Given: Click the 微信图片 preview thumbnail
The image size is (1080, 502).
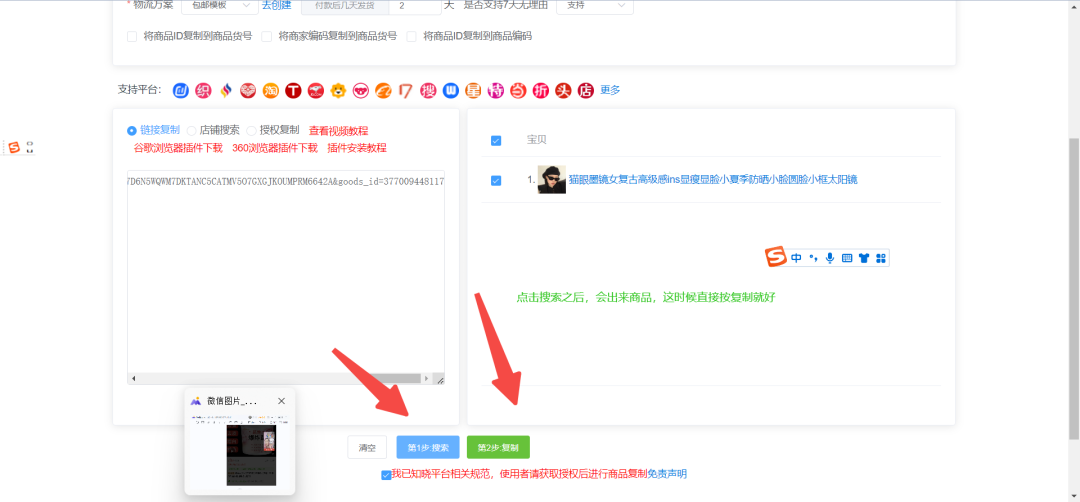Looking at the screenshot, I should (x=239, y=451).
